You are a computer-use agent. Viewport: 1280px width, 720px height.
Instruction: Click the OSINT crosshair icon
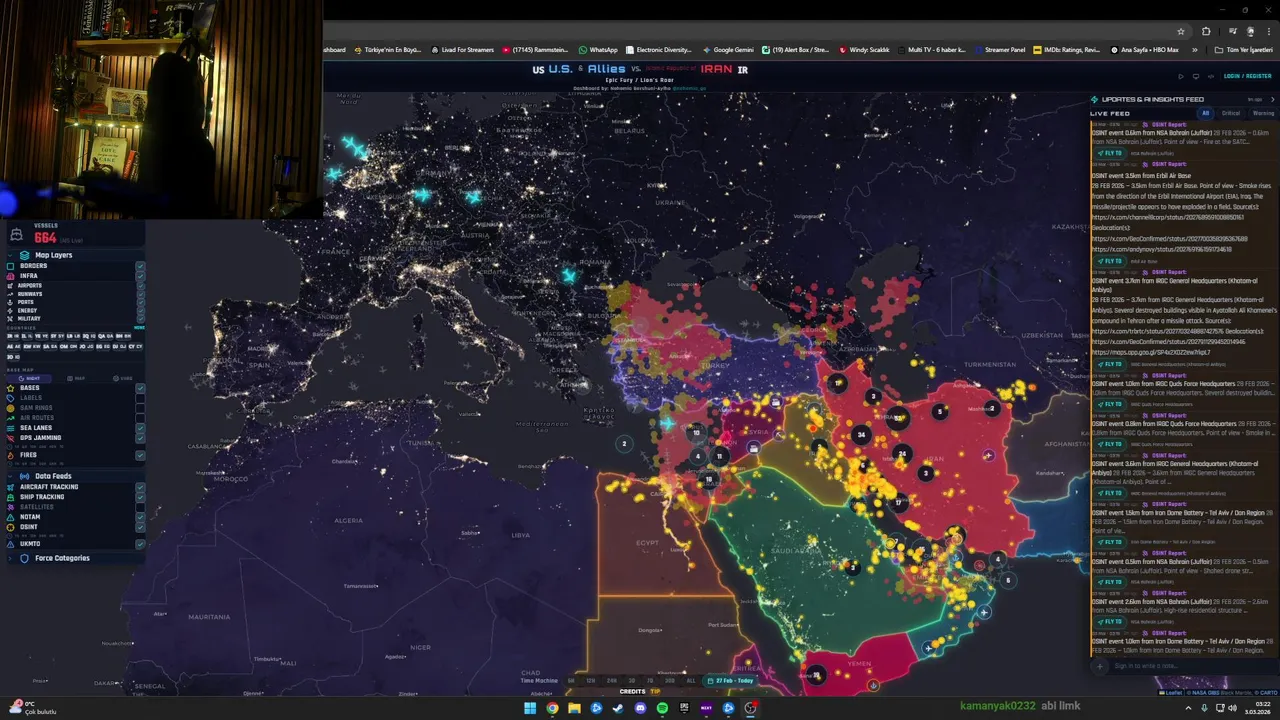(11, 527)
